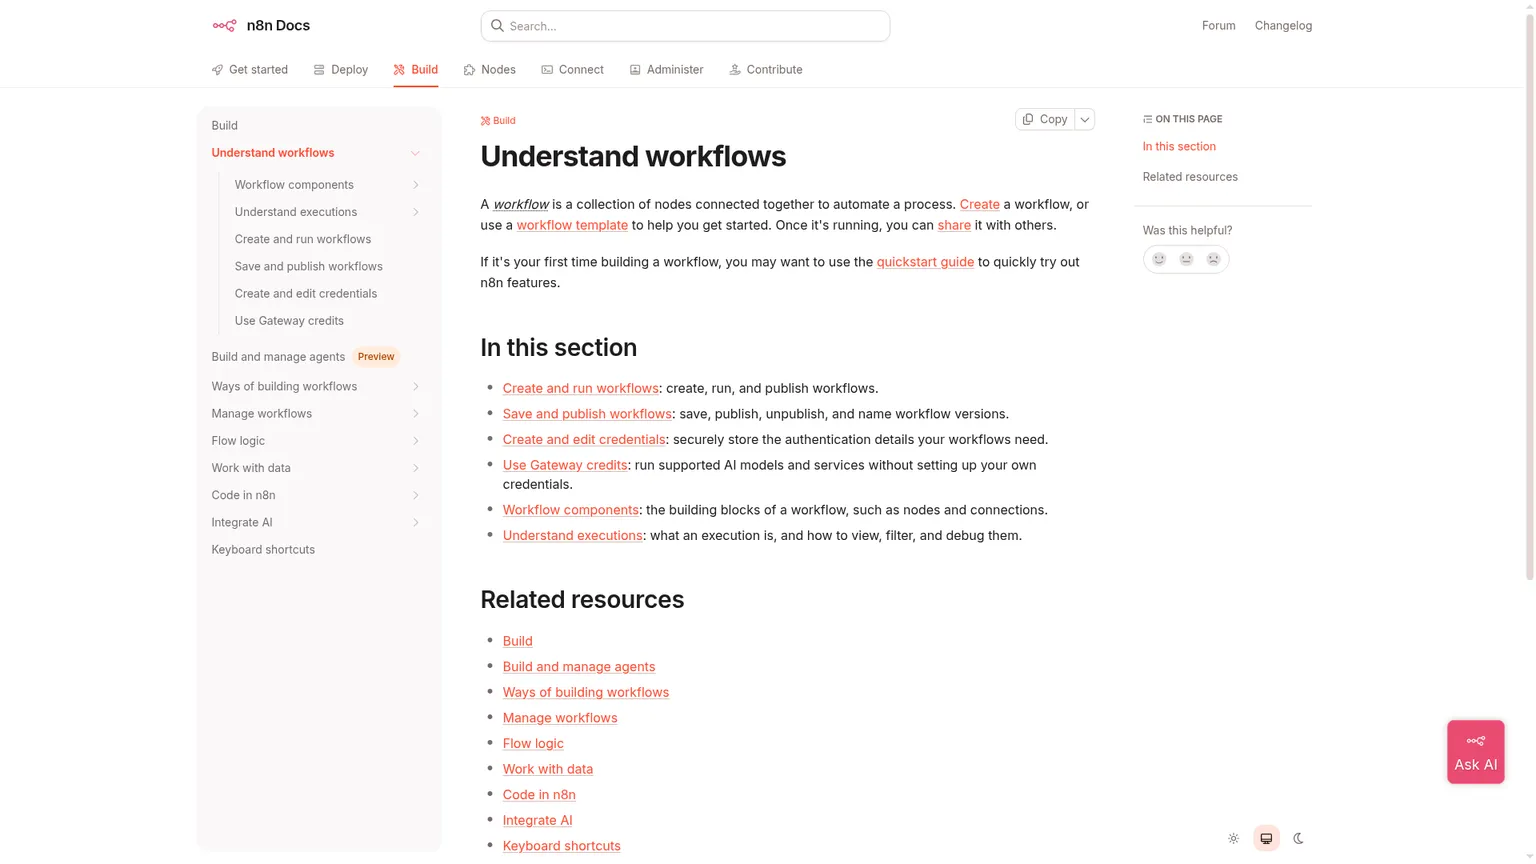Select Use Gateway credits in the sidebar
The image size is (1536, 864).
pos(289,321)
